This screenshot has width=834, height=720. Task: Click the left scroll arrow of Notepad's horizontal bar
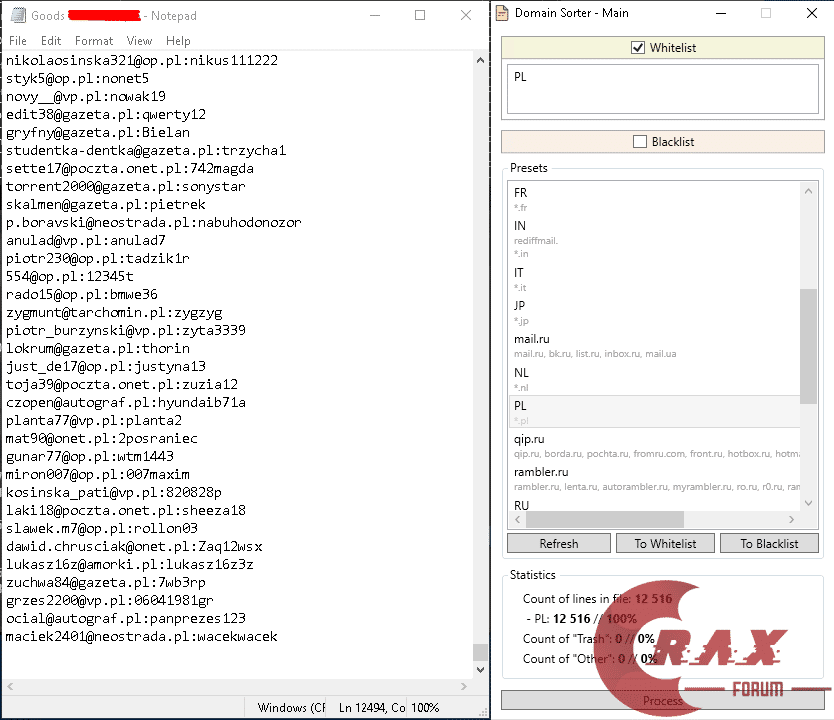(x=9, y=686)
